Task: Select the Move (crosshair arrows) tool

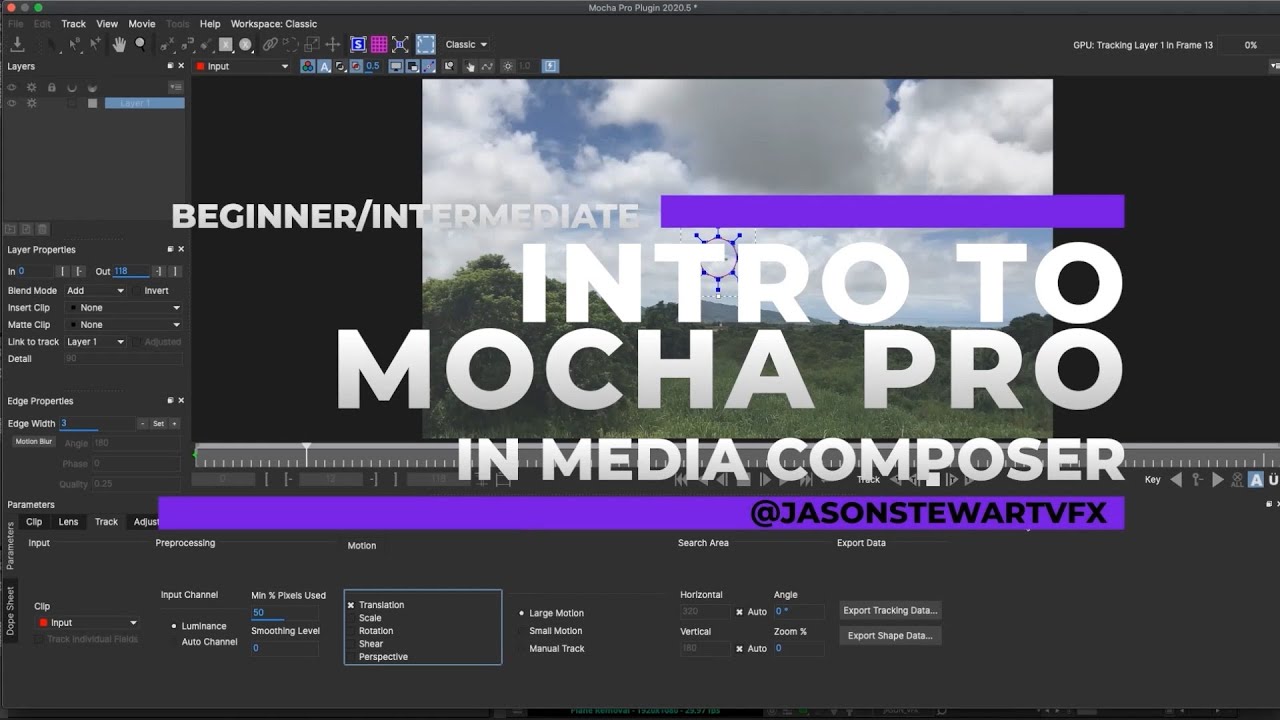Action: (333, 44)
